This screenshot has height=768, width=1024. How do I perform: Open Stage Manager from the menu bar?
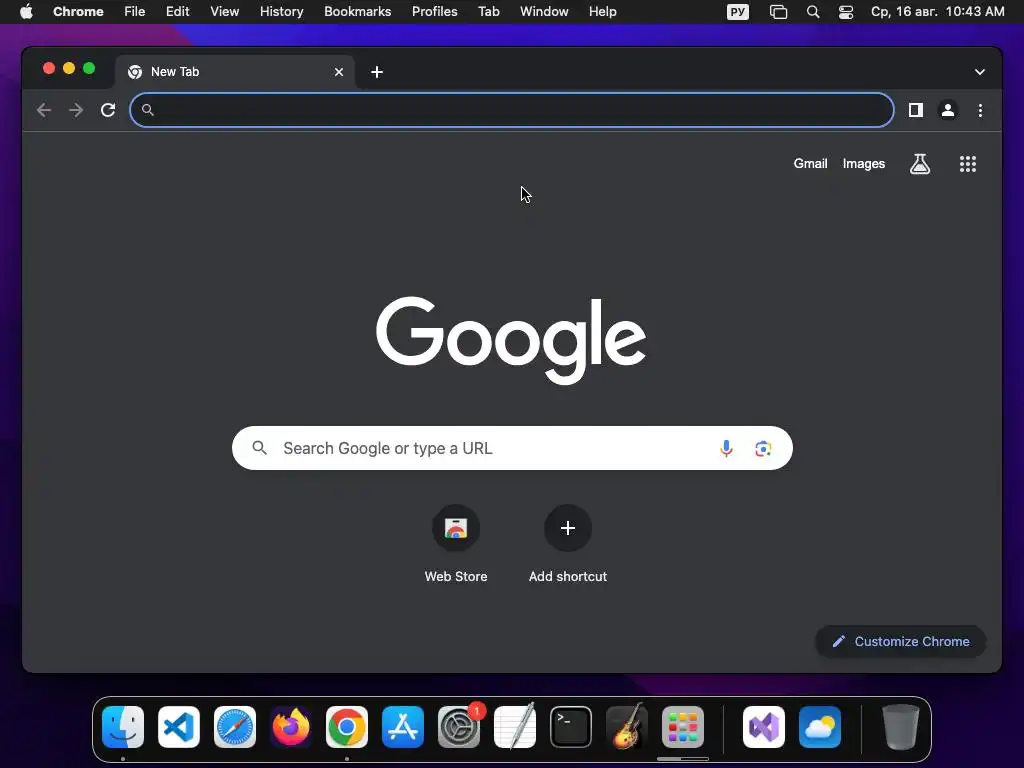(x=778, y=12)
